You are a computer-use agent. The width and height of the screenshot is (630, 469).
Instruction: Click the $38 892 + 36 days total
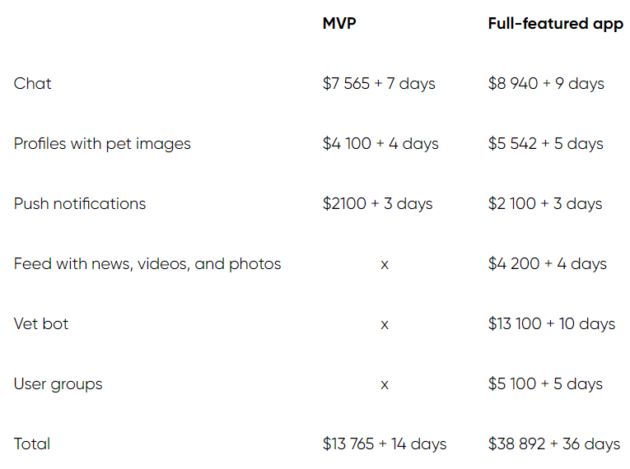pos(554,444)
